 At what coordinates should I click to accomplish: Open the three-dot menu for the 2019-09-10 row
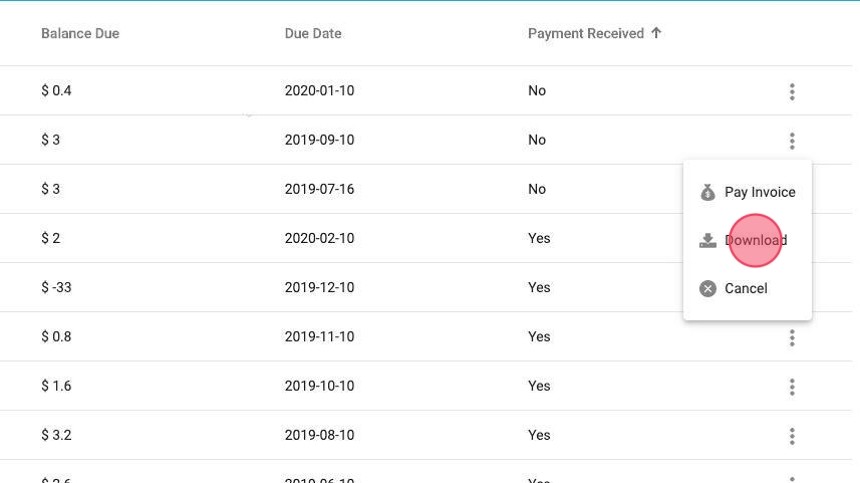[792, 141]
